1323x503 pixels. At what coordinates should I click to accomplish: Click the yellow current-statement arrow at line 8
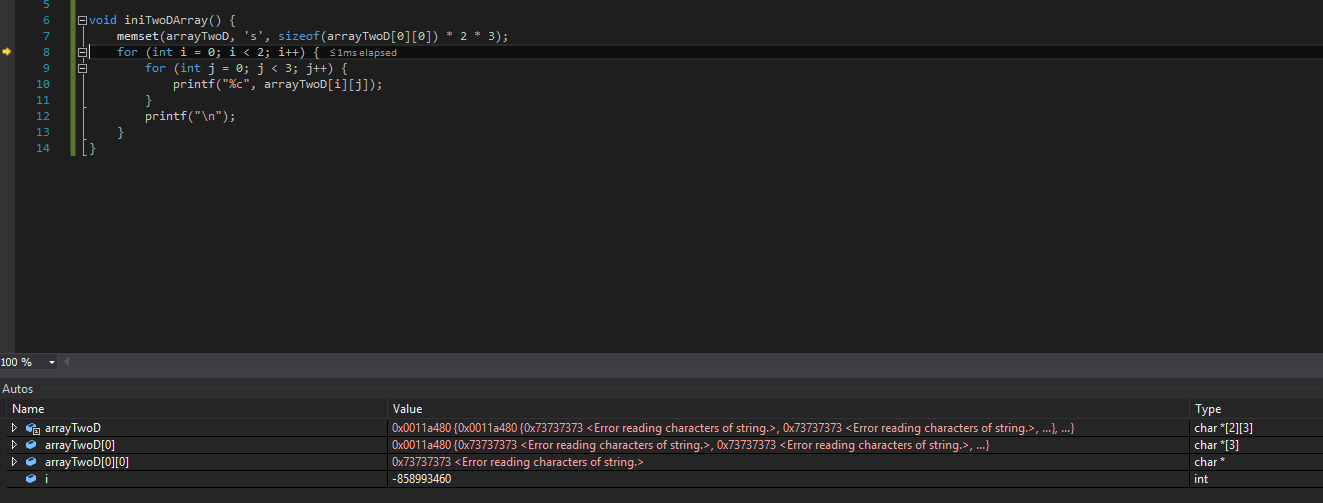tap(6, 52)
